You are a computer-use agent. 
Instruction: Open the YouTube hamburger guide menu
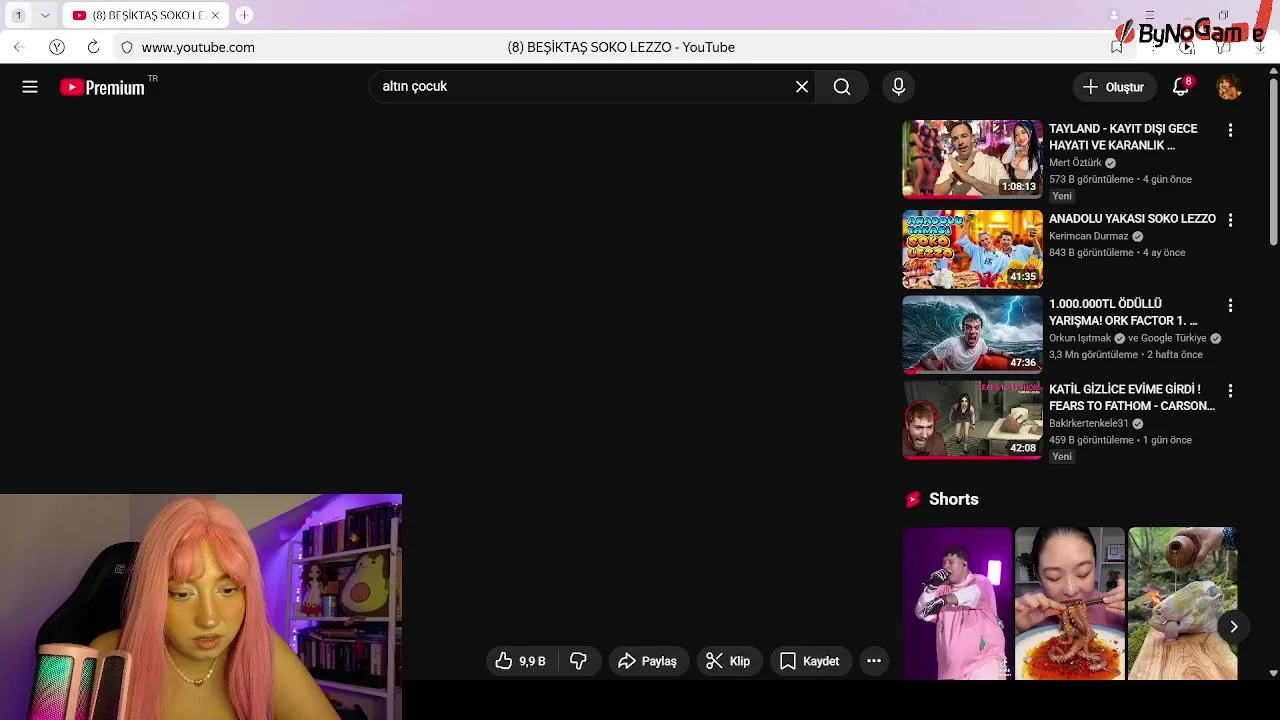click(x=30, y=87)
